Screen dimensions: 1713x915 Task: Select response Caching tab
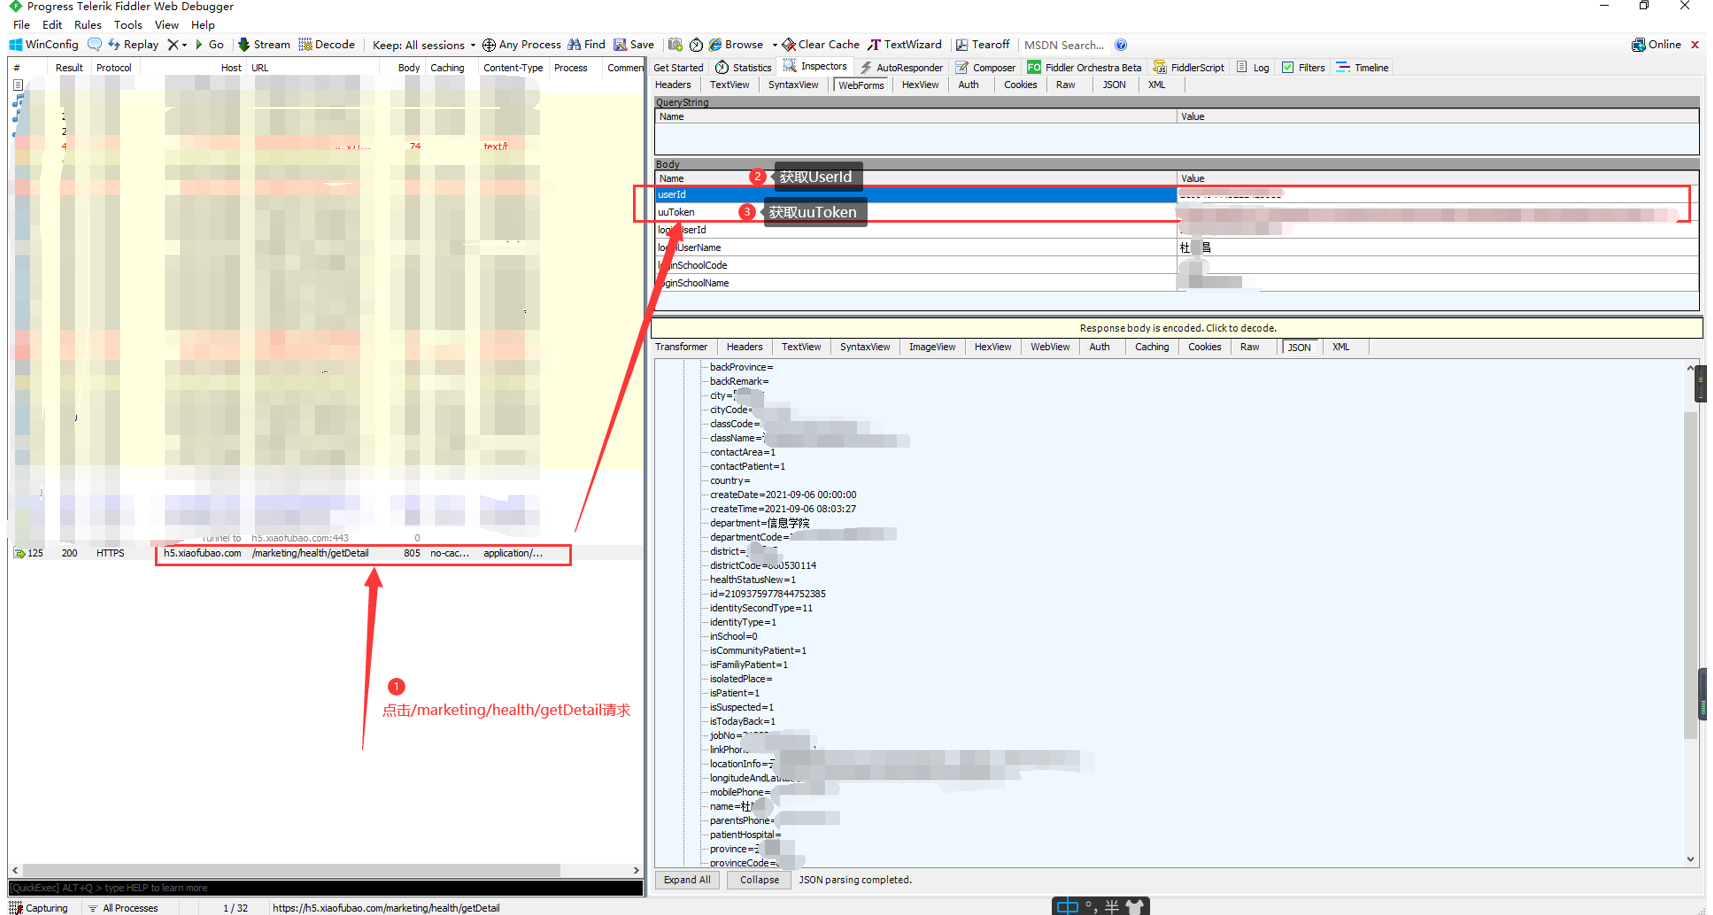click(x=1151, y=347)
